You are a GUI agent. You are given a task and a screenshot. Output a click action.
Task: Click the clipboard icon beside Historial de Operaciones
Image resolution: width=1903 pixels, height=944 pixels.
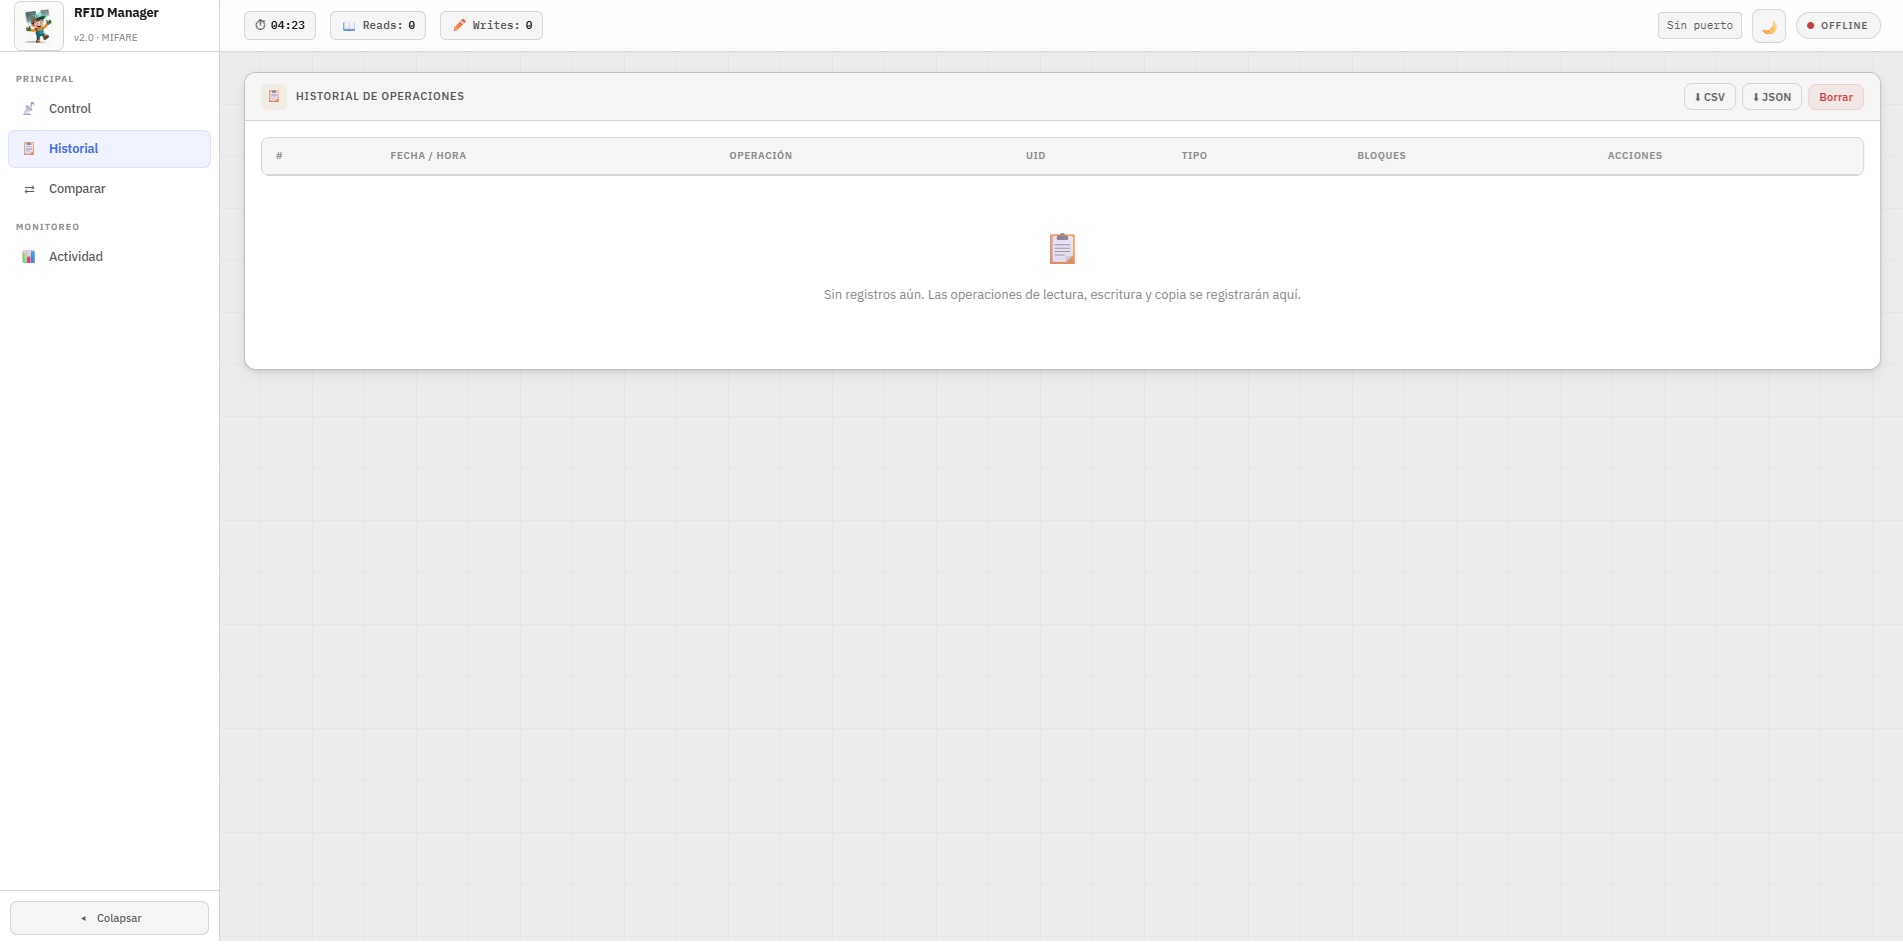pos(274,96)
